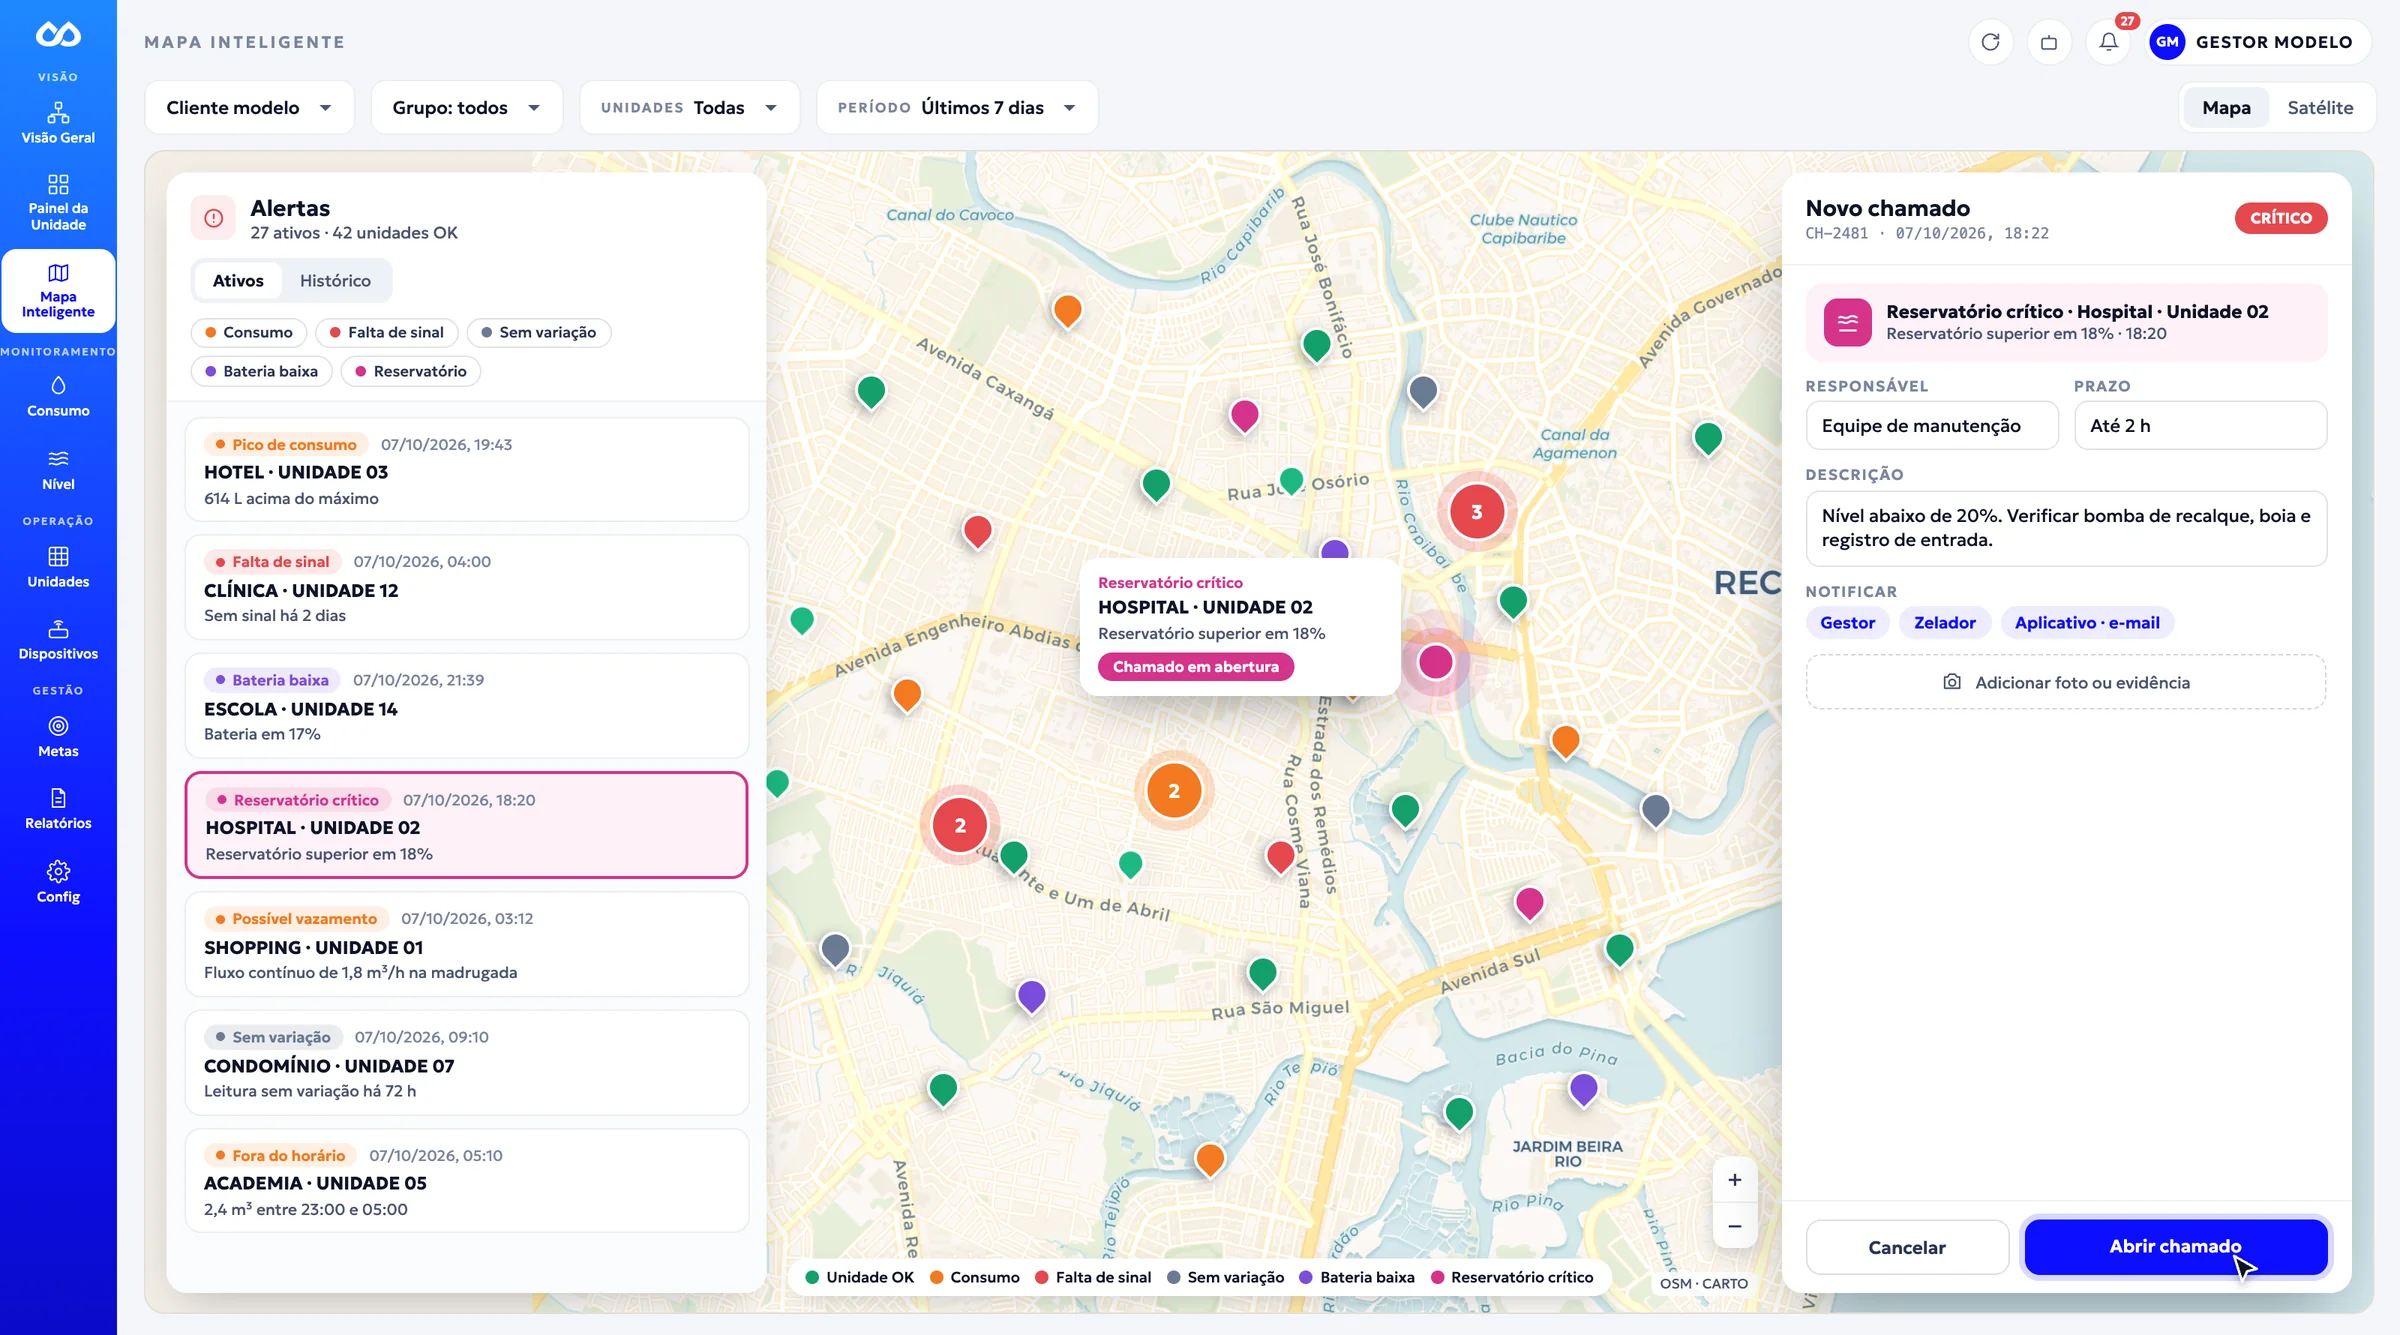The height and width of the screenshot is (1335, 2400).
Task: Click the Descrição text field
Action: (2066, 528)
